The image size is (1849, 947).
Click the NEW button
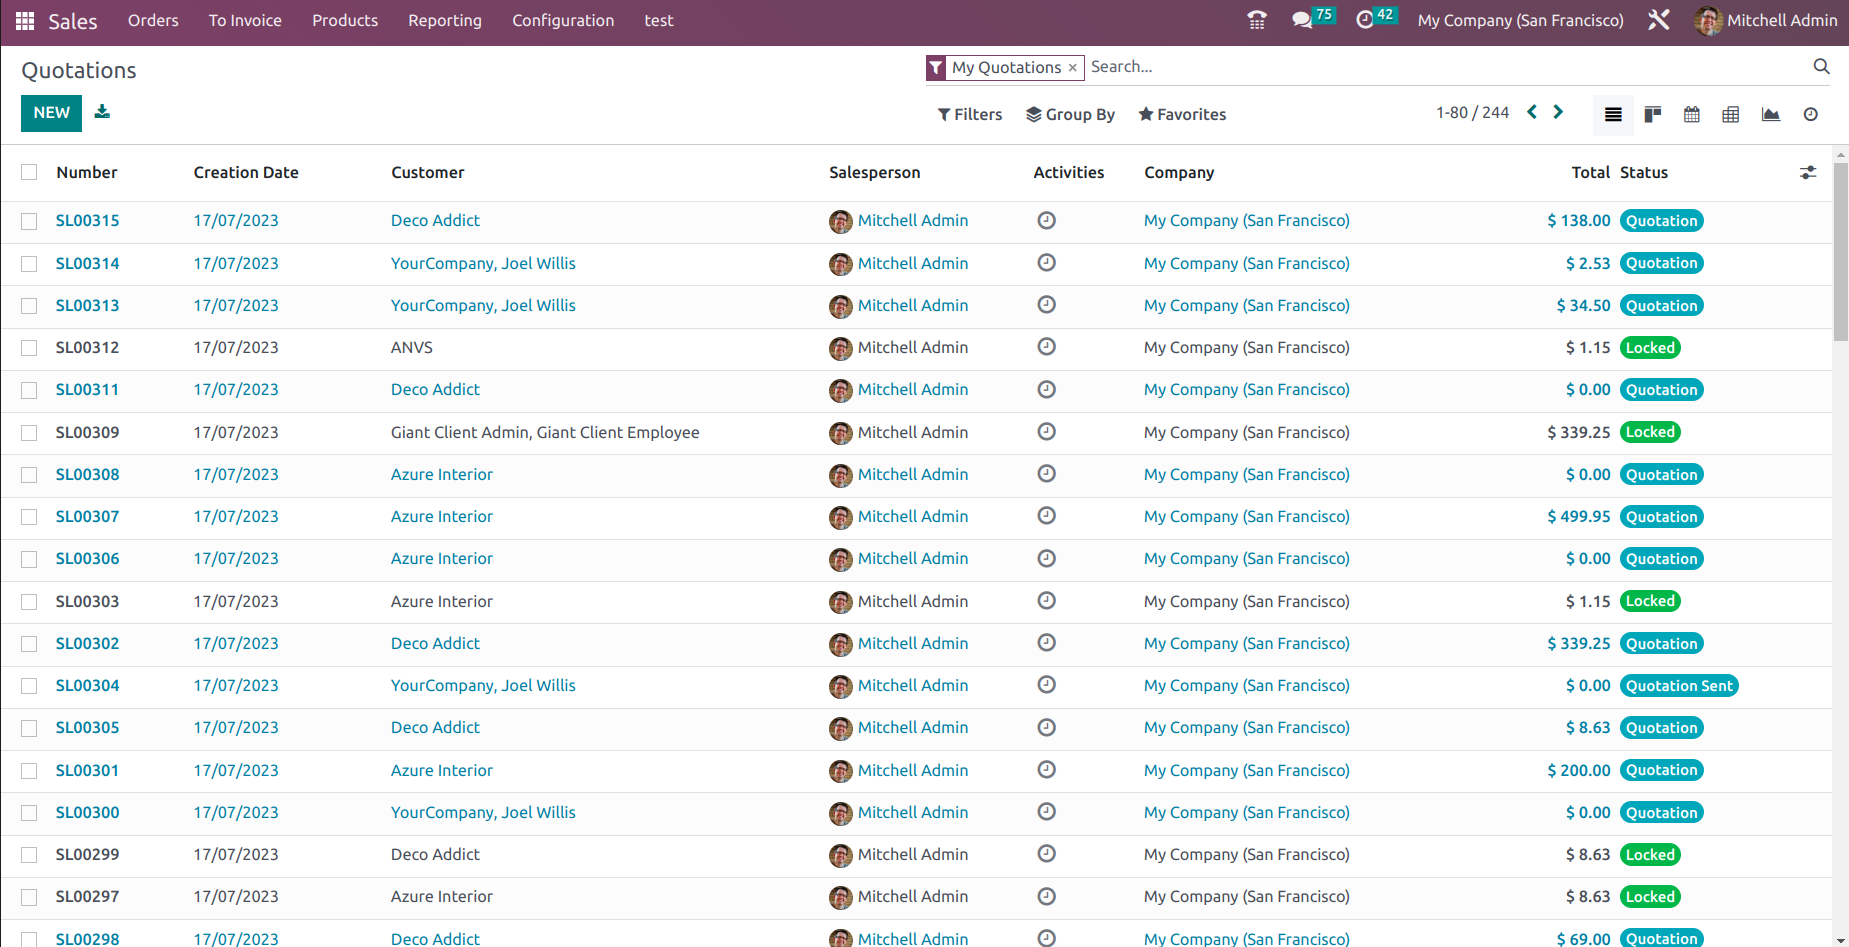pos(51,113)
